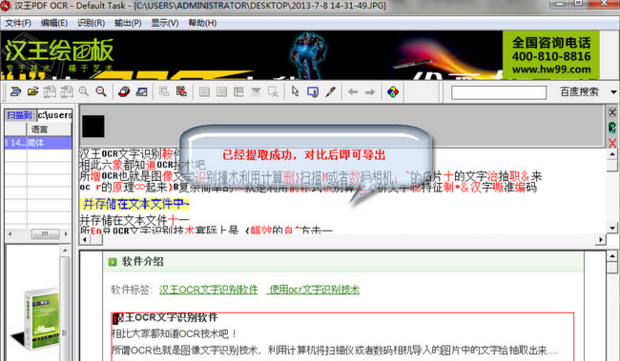The height and width of the screenshot is (361, 620).
Task: Click the recognized text line 并存储在文本文件十一
Action: coord(134,219)
